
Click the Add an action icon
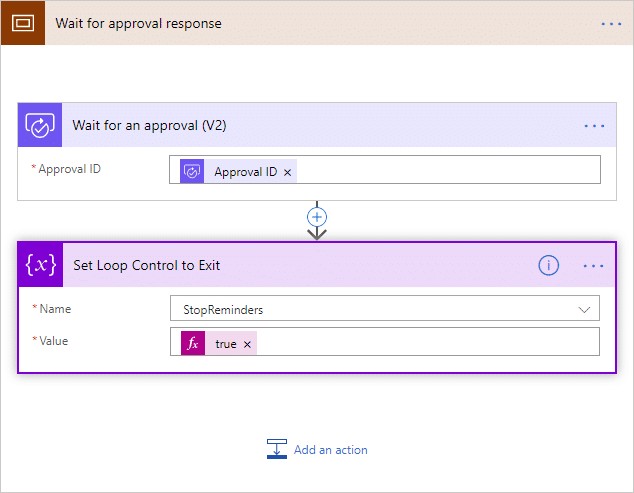277,449
